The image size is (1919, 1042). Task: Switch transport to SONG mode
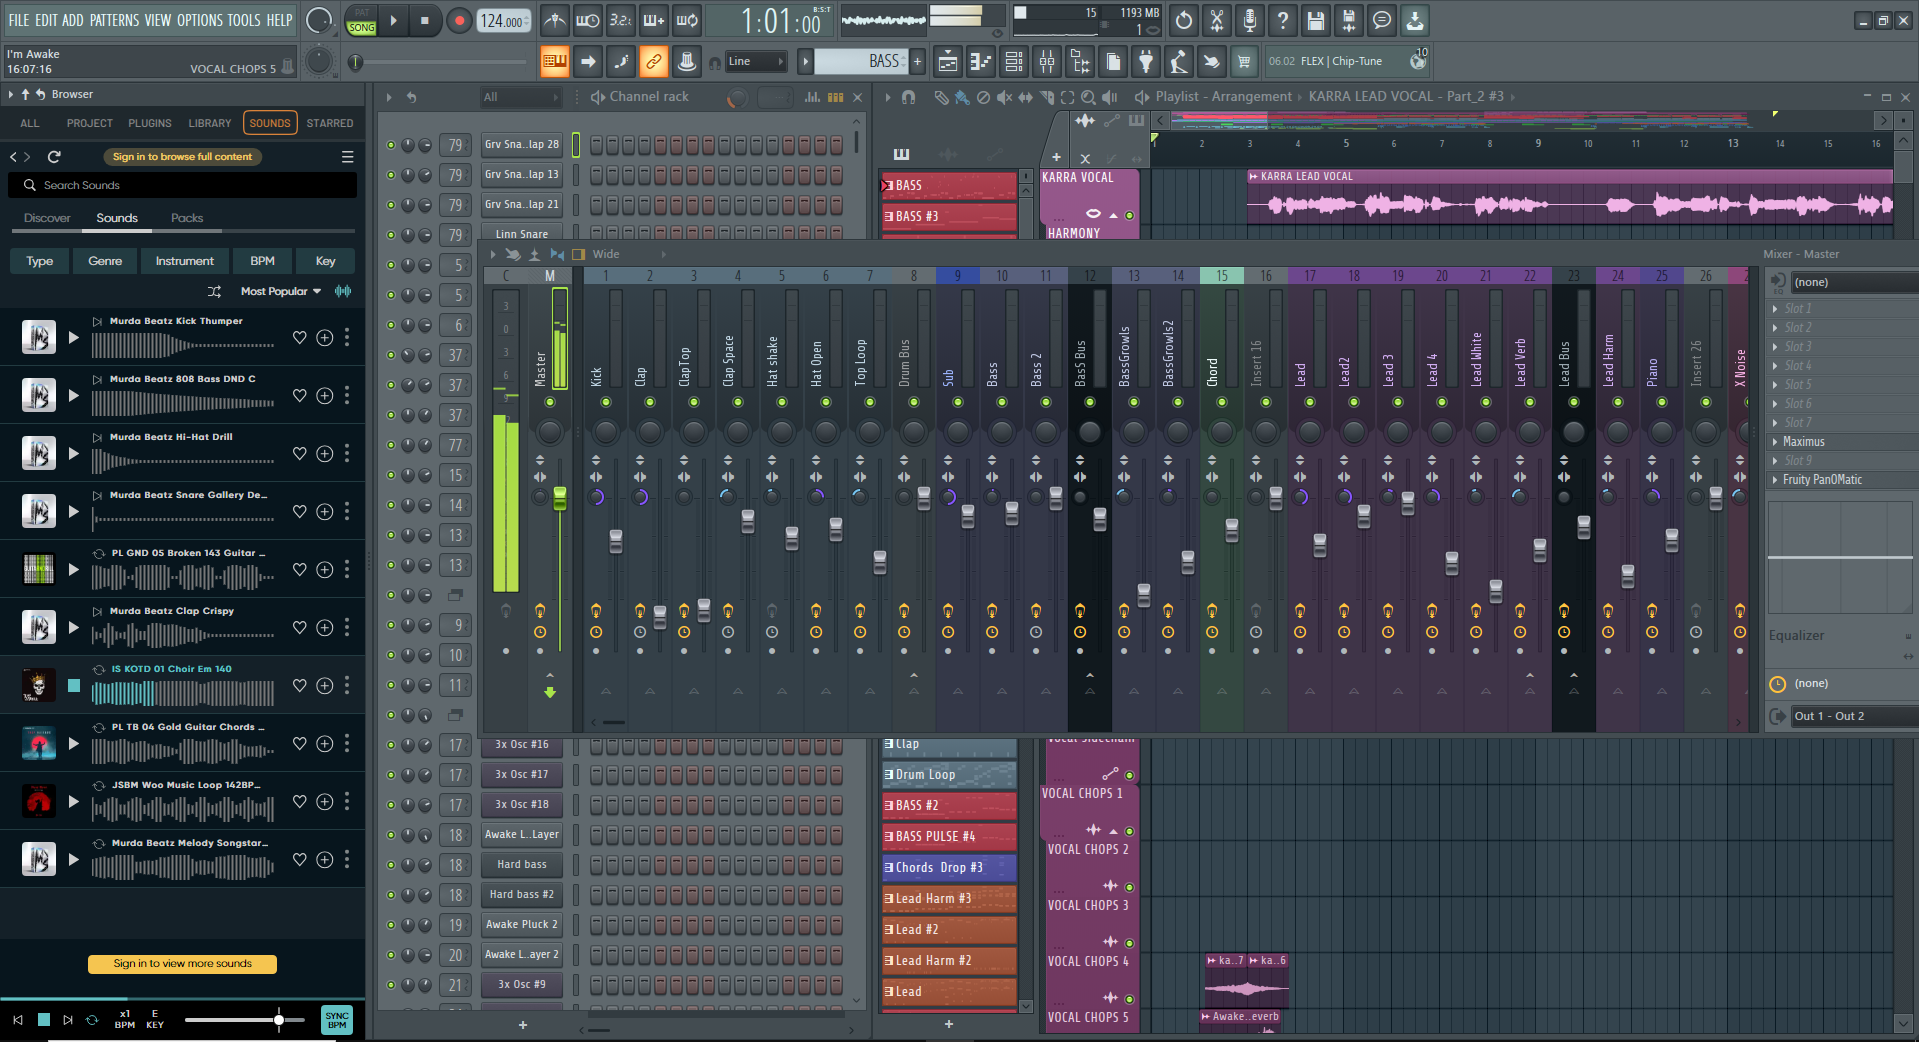360,27
